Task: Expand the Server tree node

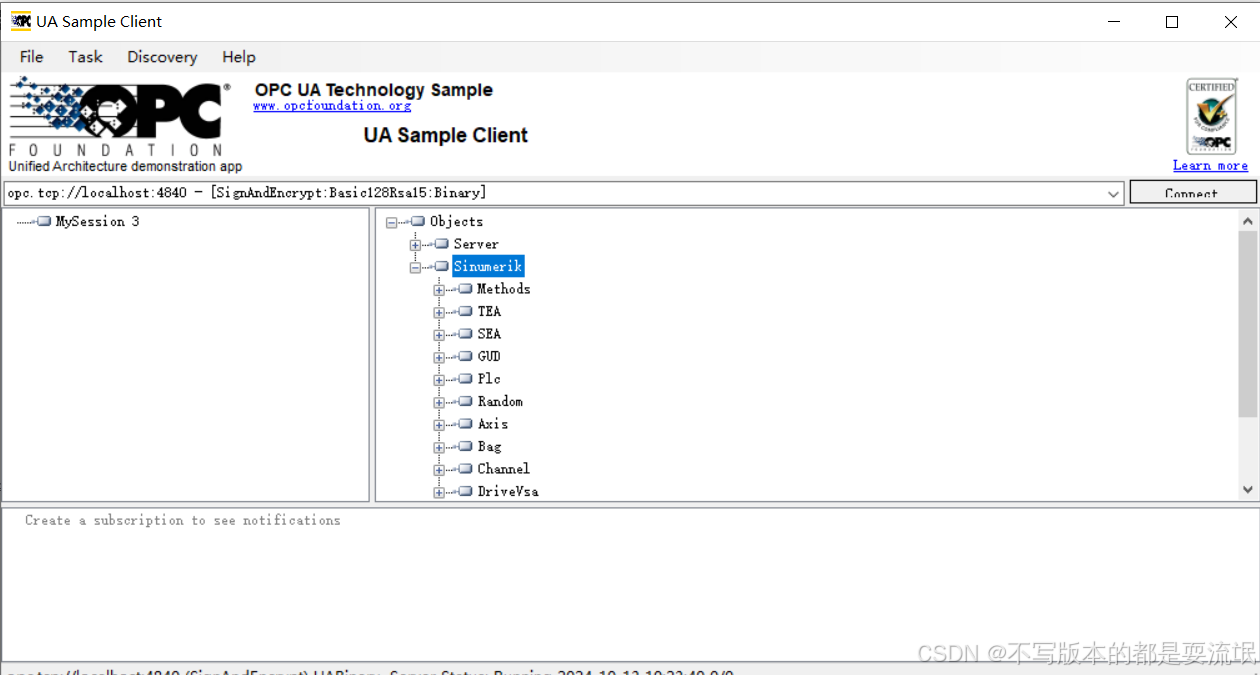Action: pyautogui.click(x=415, y=245)
